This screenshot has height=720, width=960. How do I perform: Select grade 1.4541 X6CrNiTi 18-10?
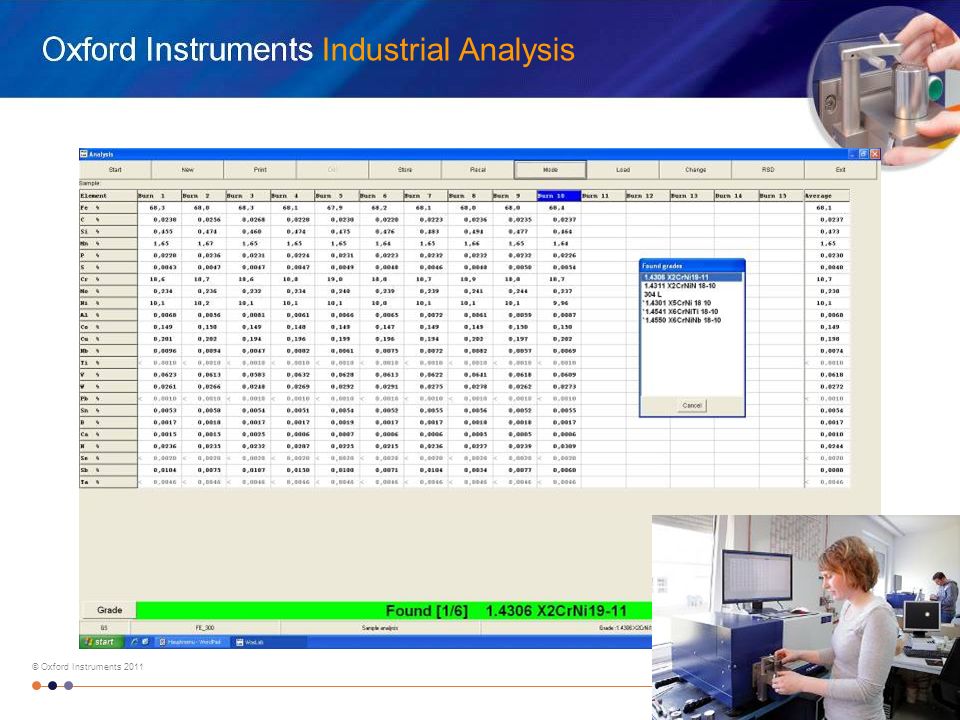pyautogui.click(x=680, y=312)
